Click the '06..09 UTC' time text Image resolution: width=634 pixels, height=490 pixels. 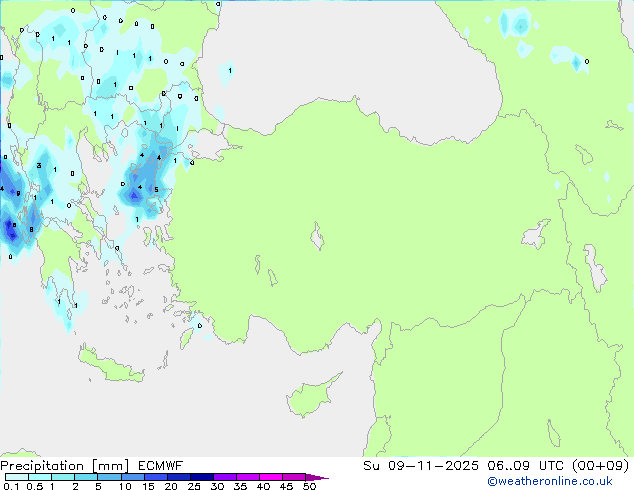(527, 466)
